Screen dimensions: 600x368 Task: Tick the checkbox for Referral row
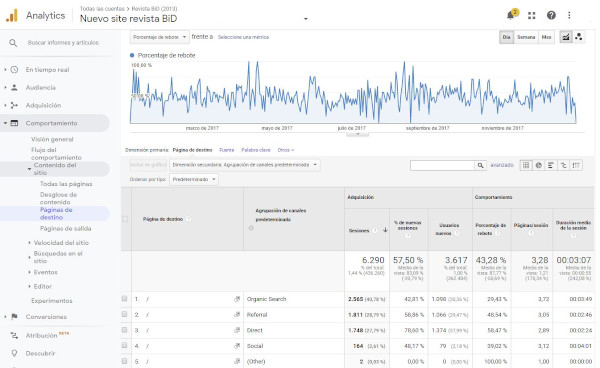124,314
